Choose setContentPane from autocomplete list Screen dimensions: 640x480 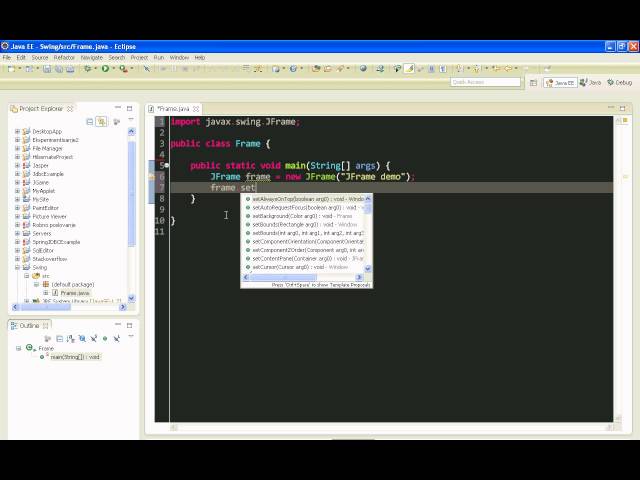303,259
